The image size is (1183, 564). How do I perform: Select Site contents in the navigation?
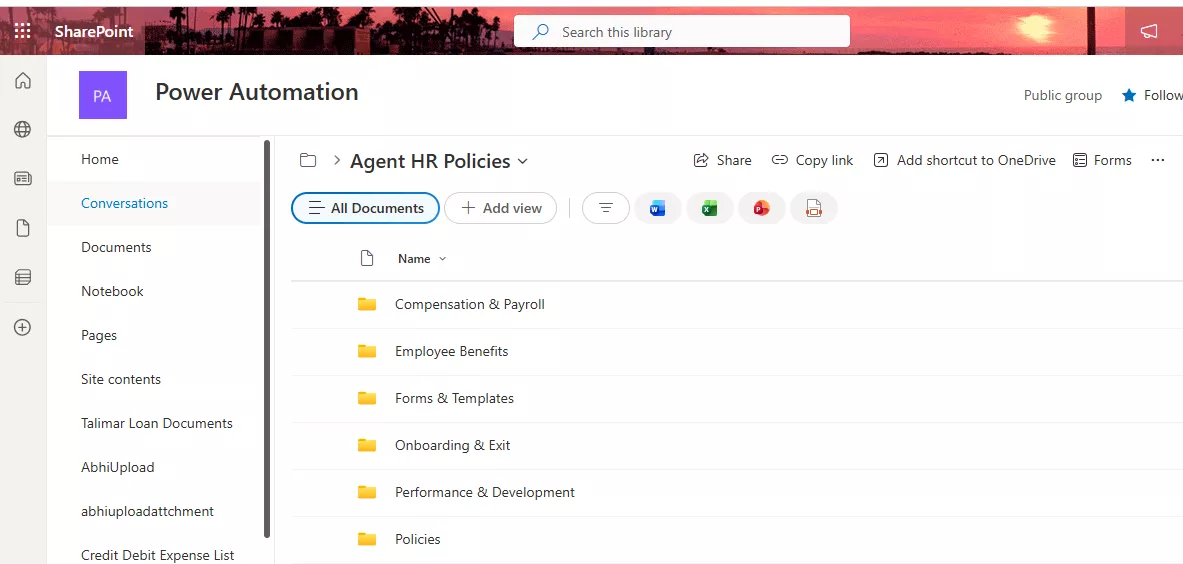pyautogui.click(x=121, y=379)
